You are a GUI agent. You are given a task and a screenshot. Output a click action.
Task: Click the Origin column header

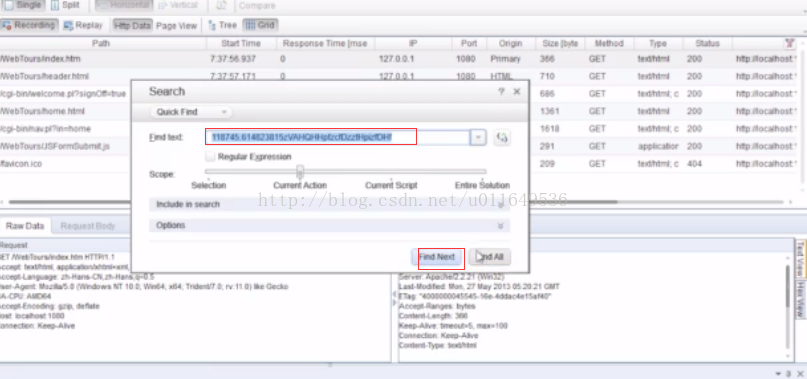pos(510,43)
